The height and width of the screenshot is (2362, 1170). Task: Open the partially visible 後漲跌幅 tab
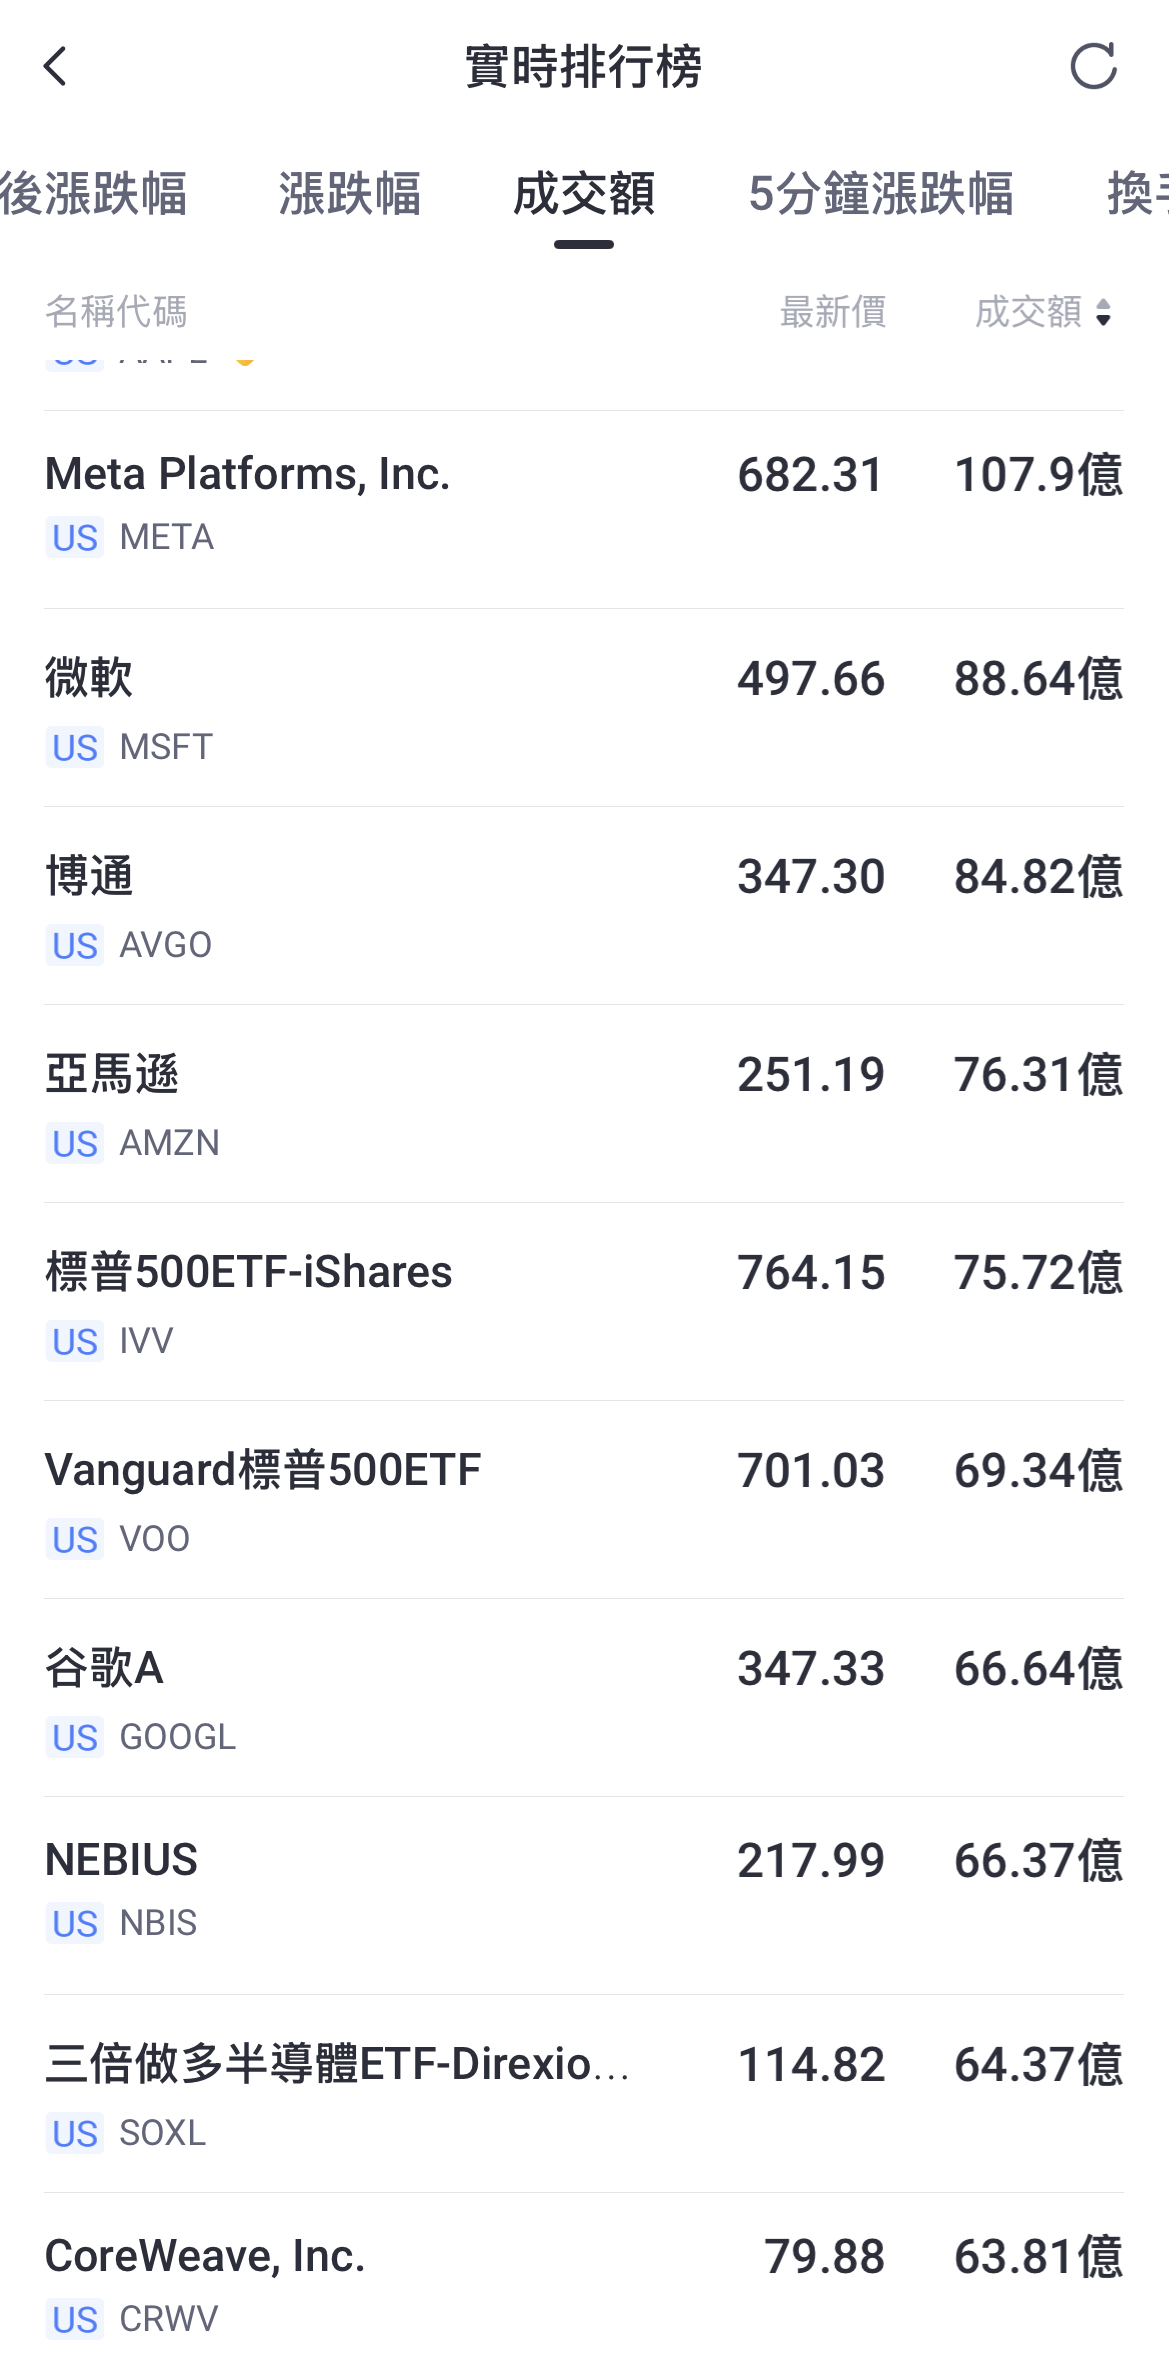(x=93, y=193)
